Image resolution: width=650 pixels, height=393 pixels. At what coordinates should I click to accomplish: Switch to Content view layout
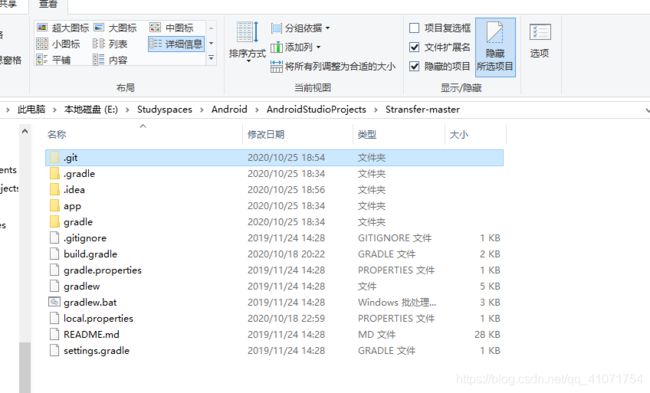click(x=110, y=60)
